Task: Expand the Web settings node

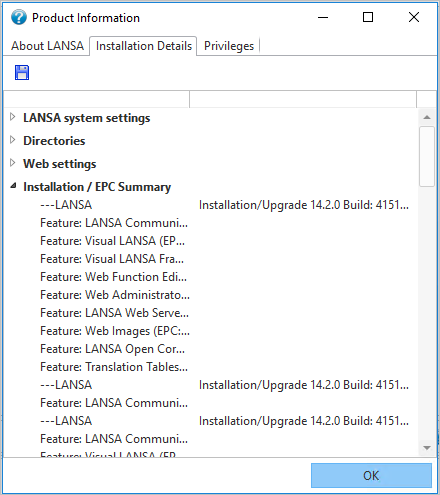Action: (13, 163)
